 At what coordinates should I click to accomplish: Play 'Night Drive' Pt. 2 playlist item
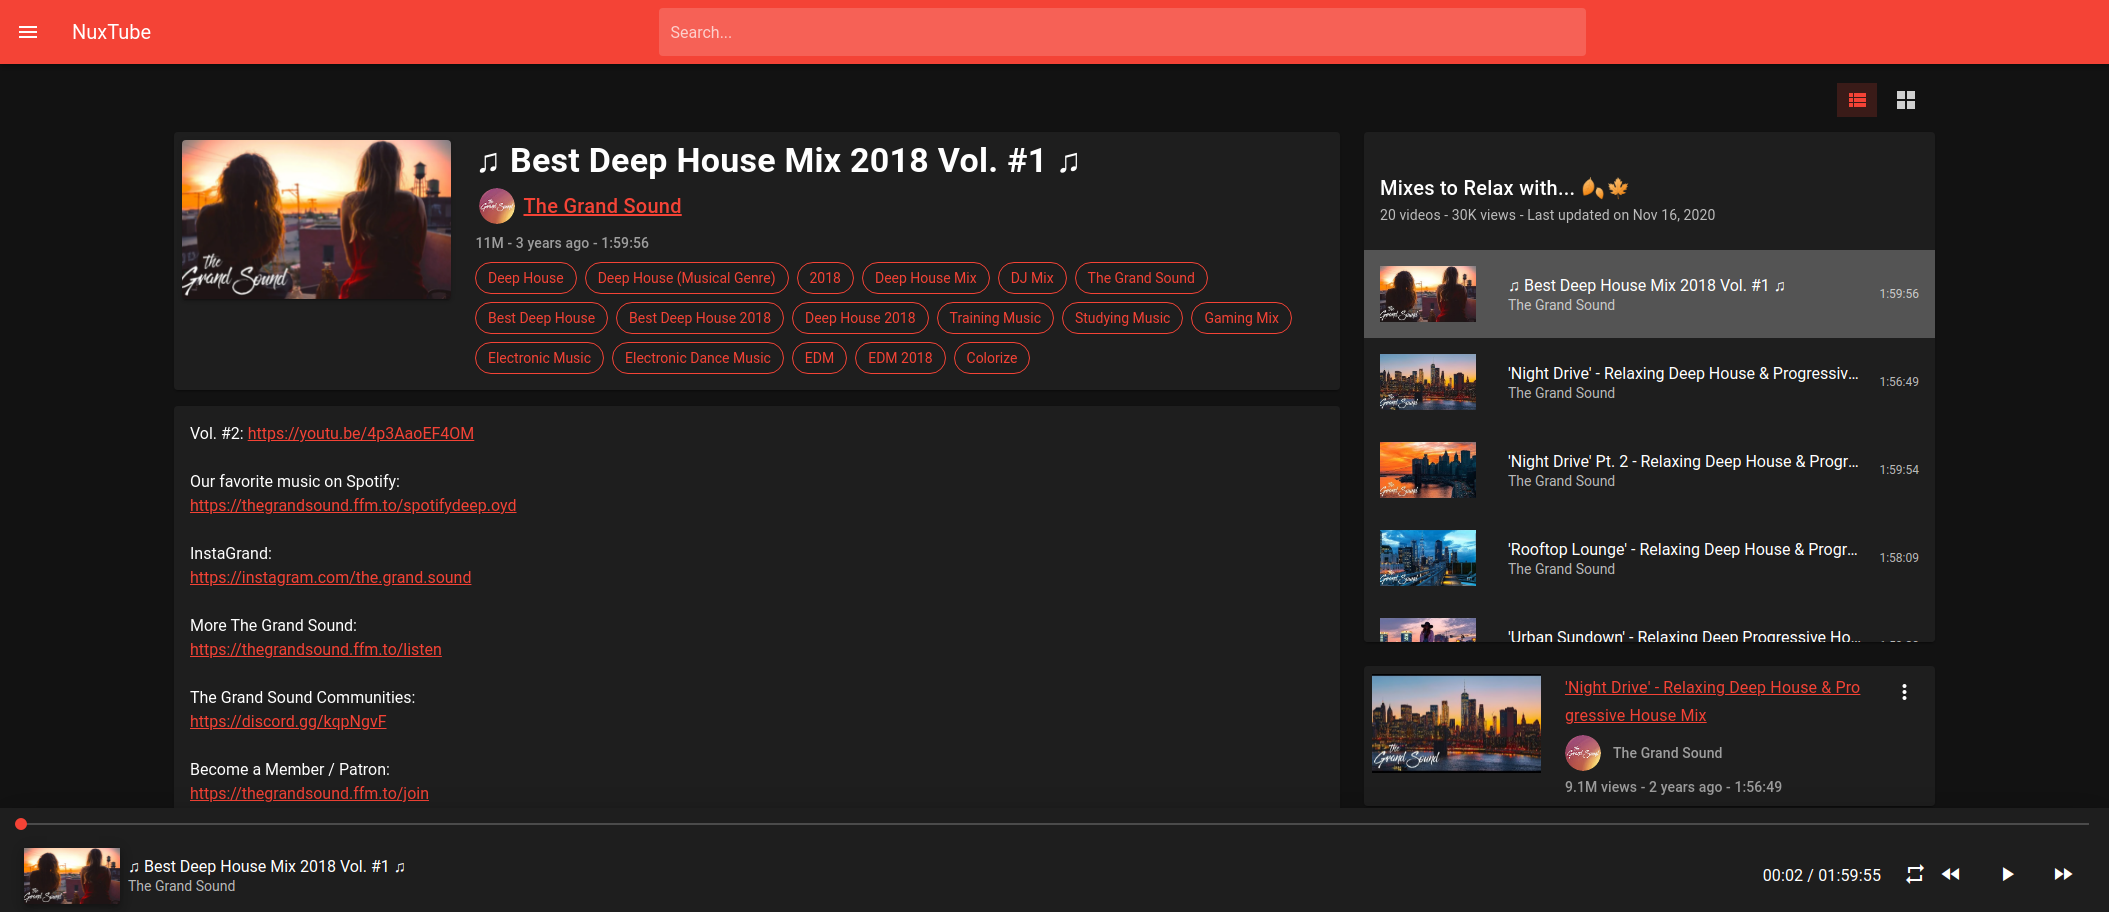tap(1649, 470)
